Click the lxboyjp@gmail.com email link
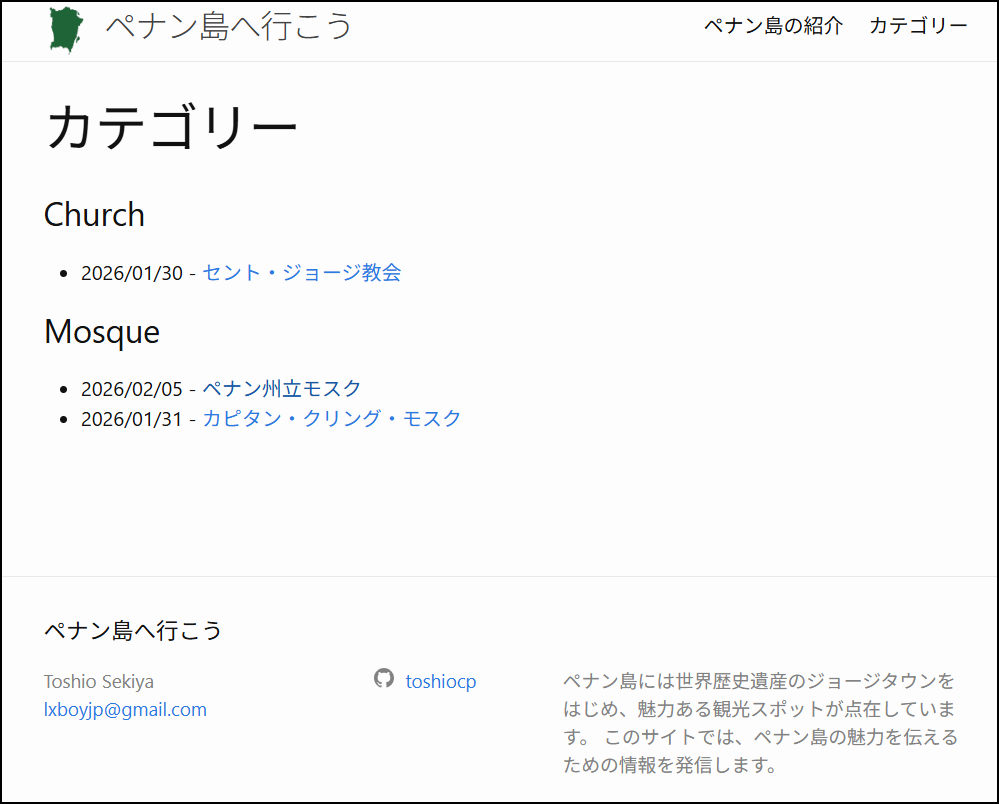The image size is (999, 804). click(125, 709)
